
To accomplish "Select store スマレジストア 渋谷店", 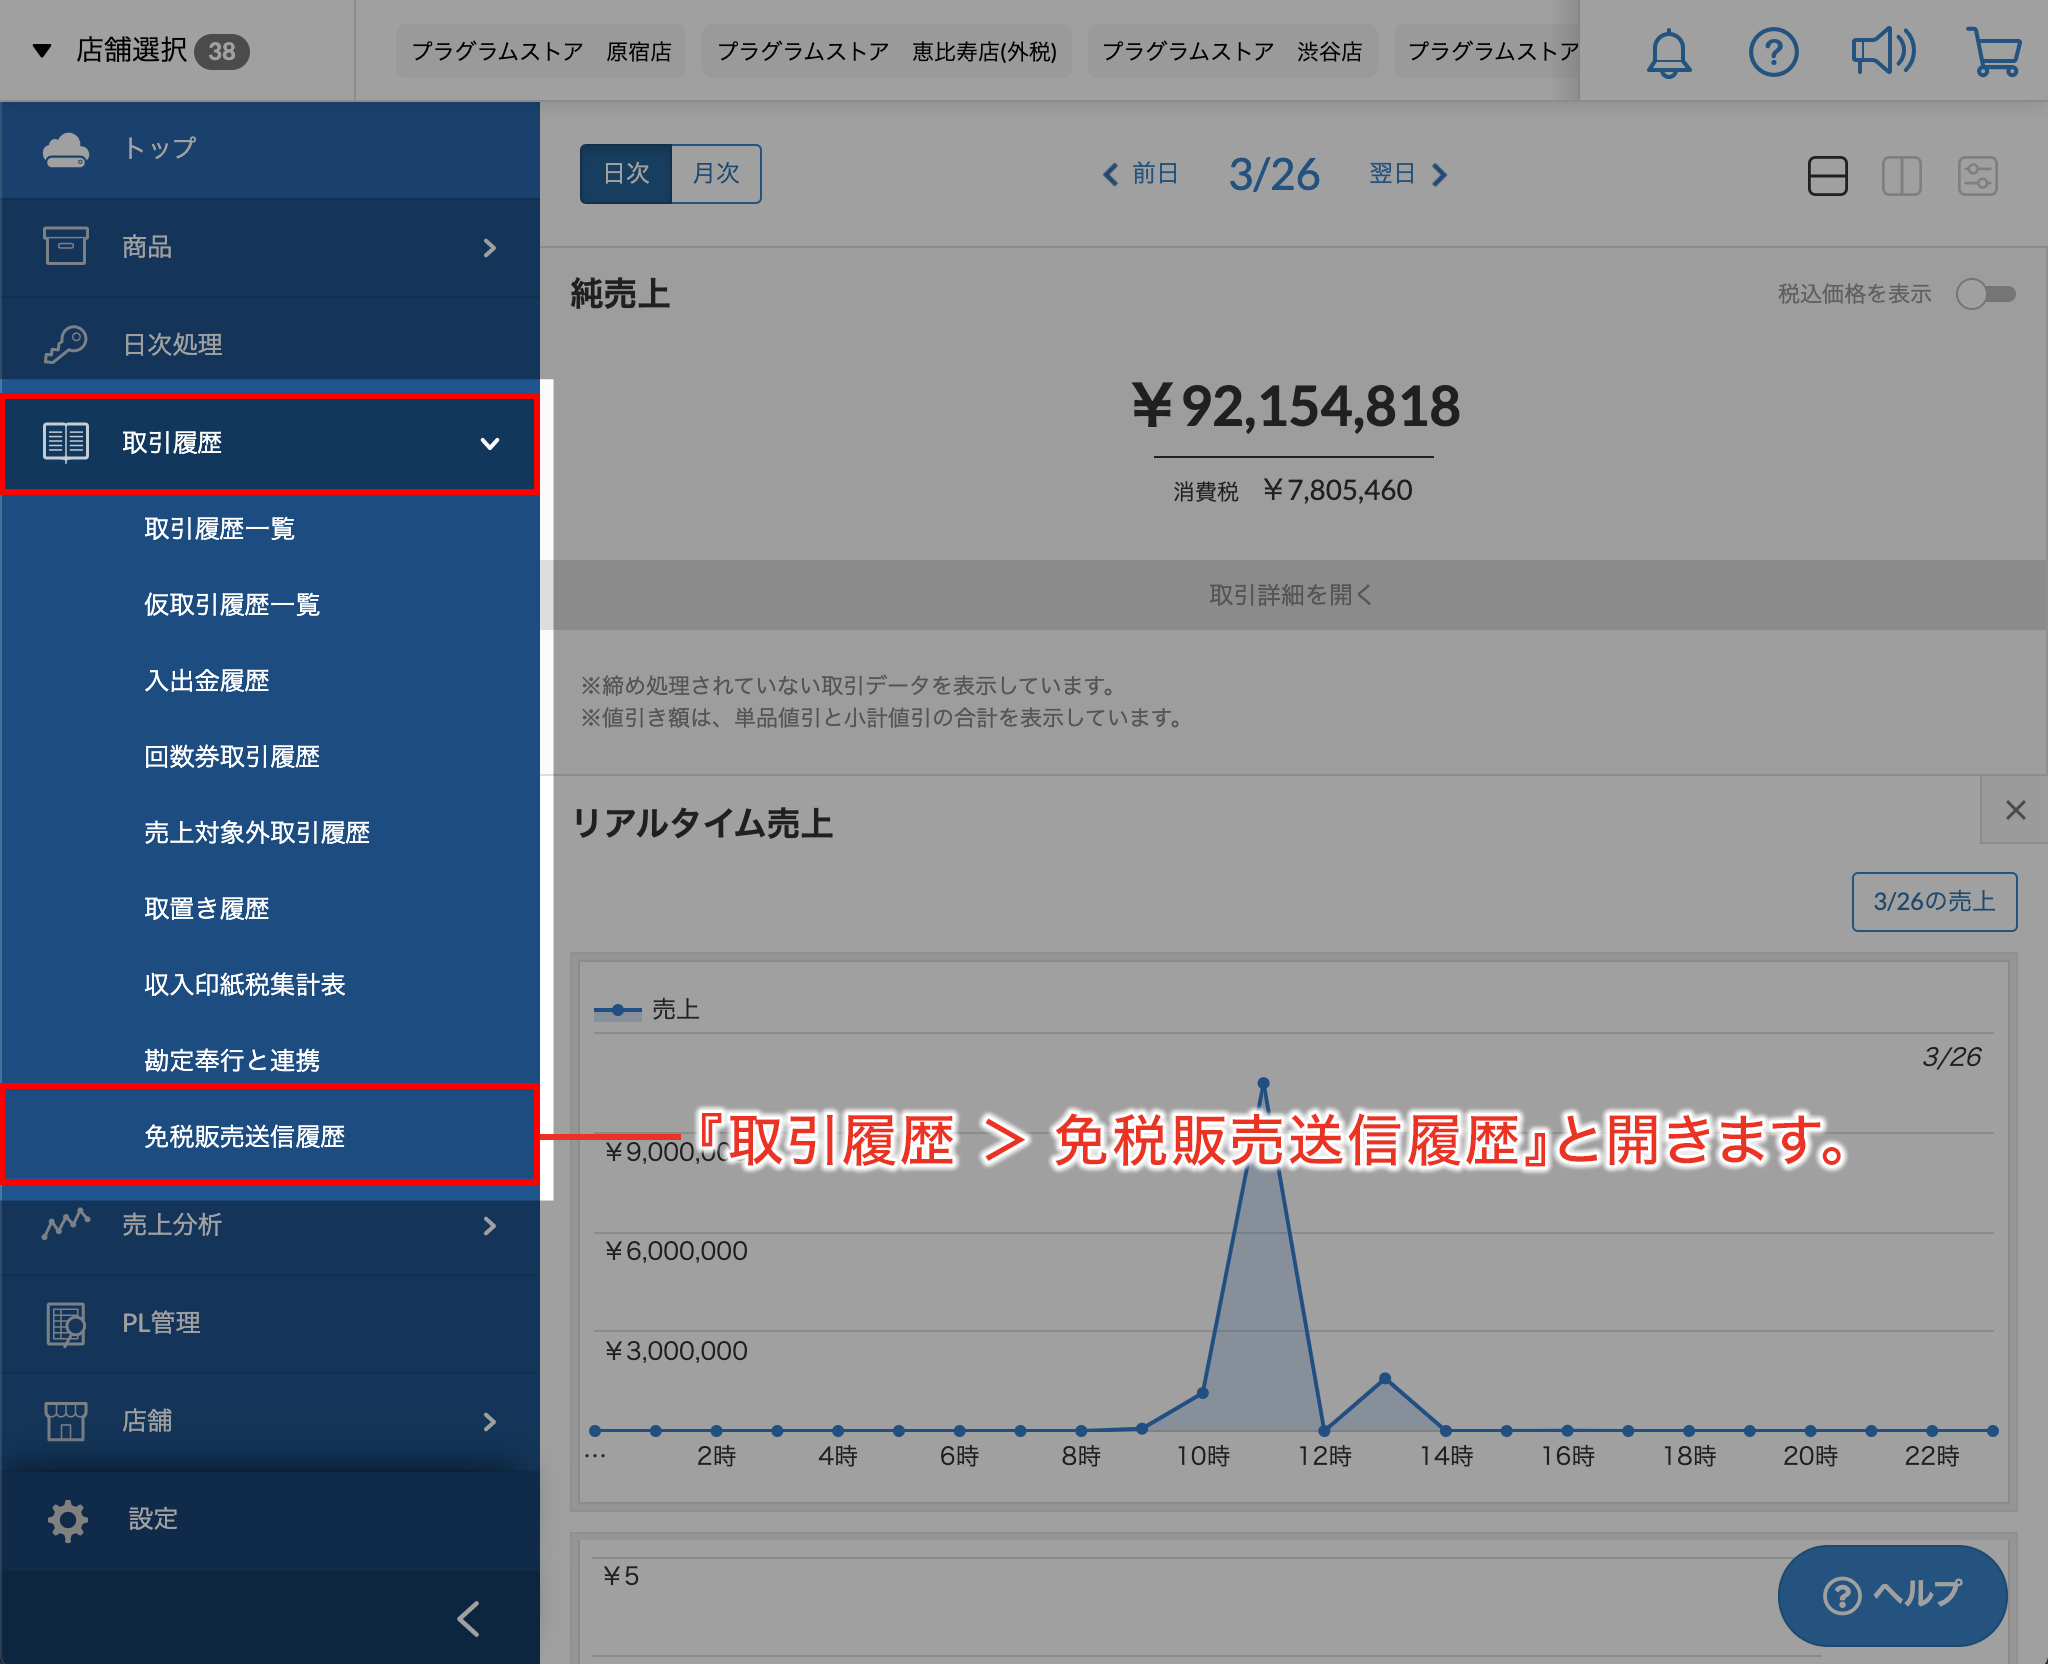I will (1232, 51).
